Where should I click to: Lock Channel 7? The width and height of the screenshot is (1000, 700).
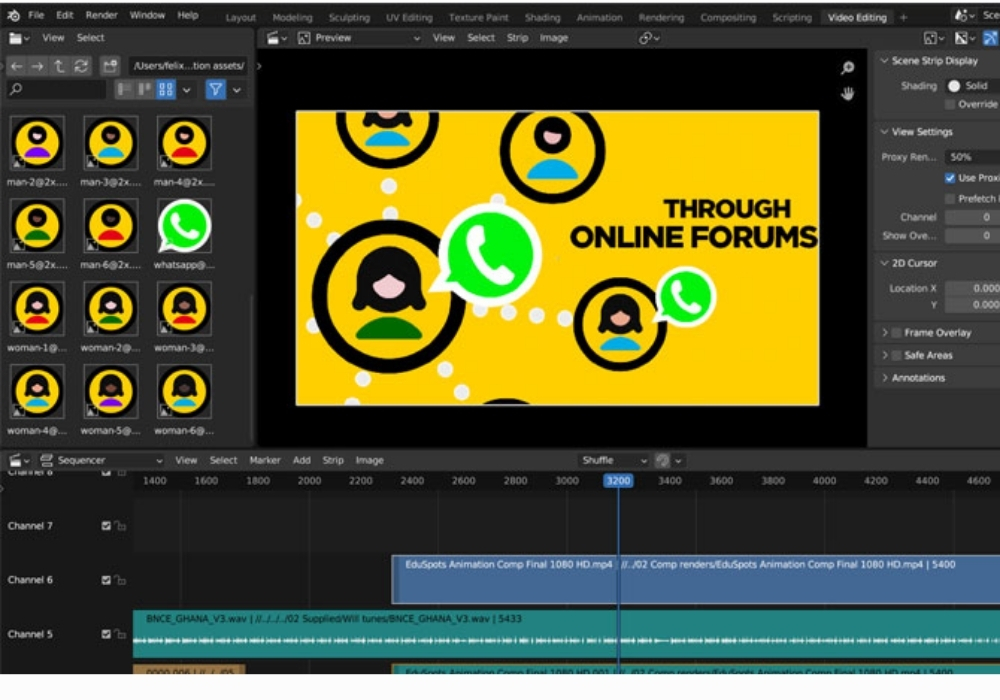(121, 527)
